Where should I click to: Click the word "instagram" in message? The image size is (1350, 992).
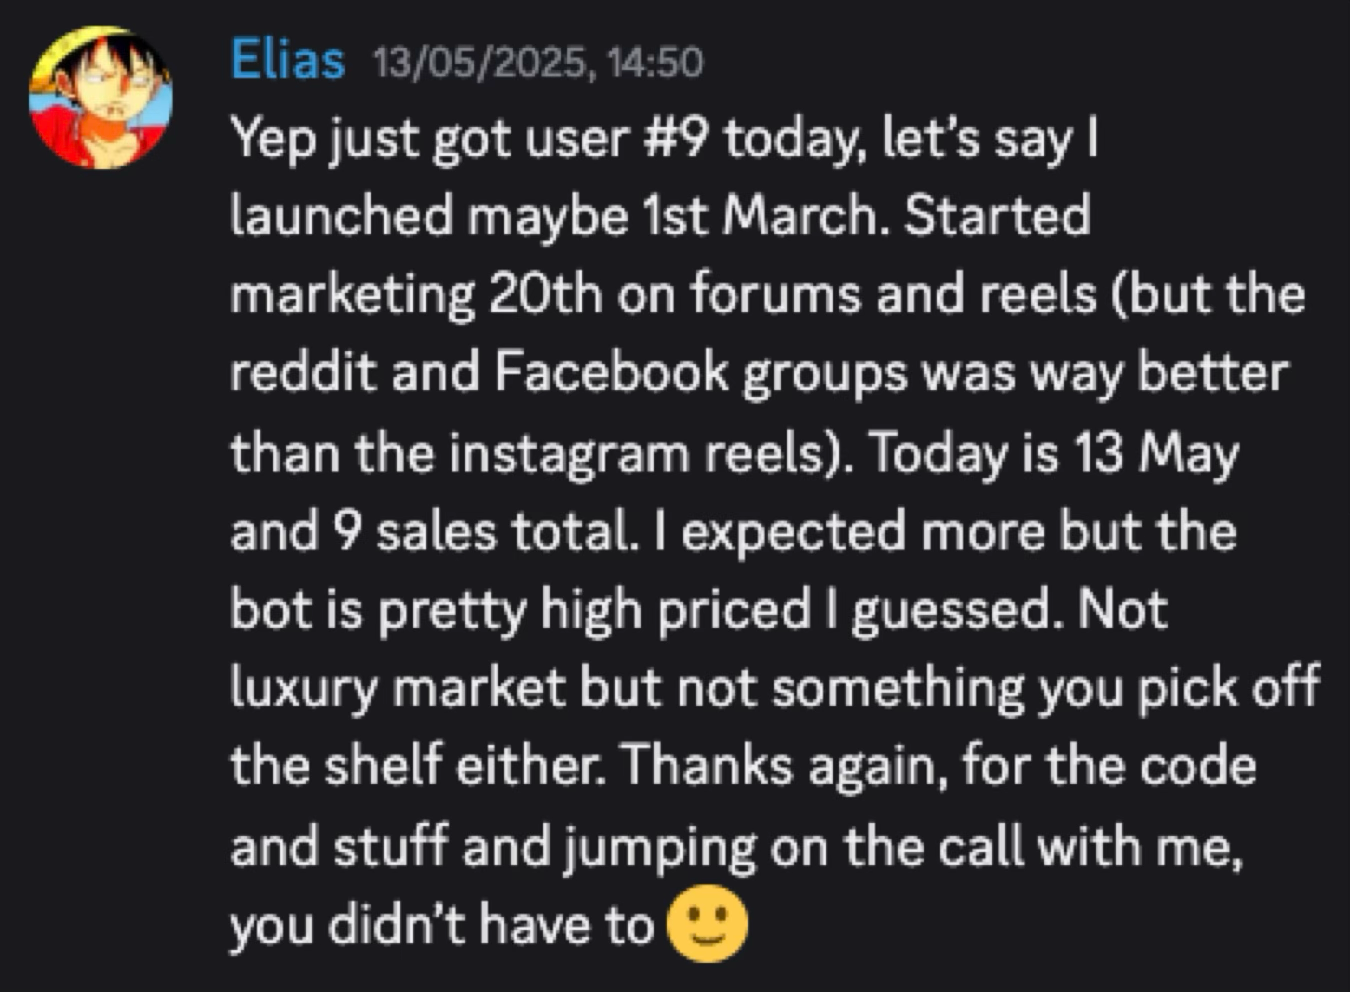(x=569, y=452)
